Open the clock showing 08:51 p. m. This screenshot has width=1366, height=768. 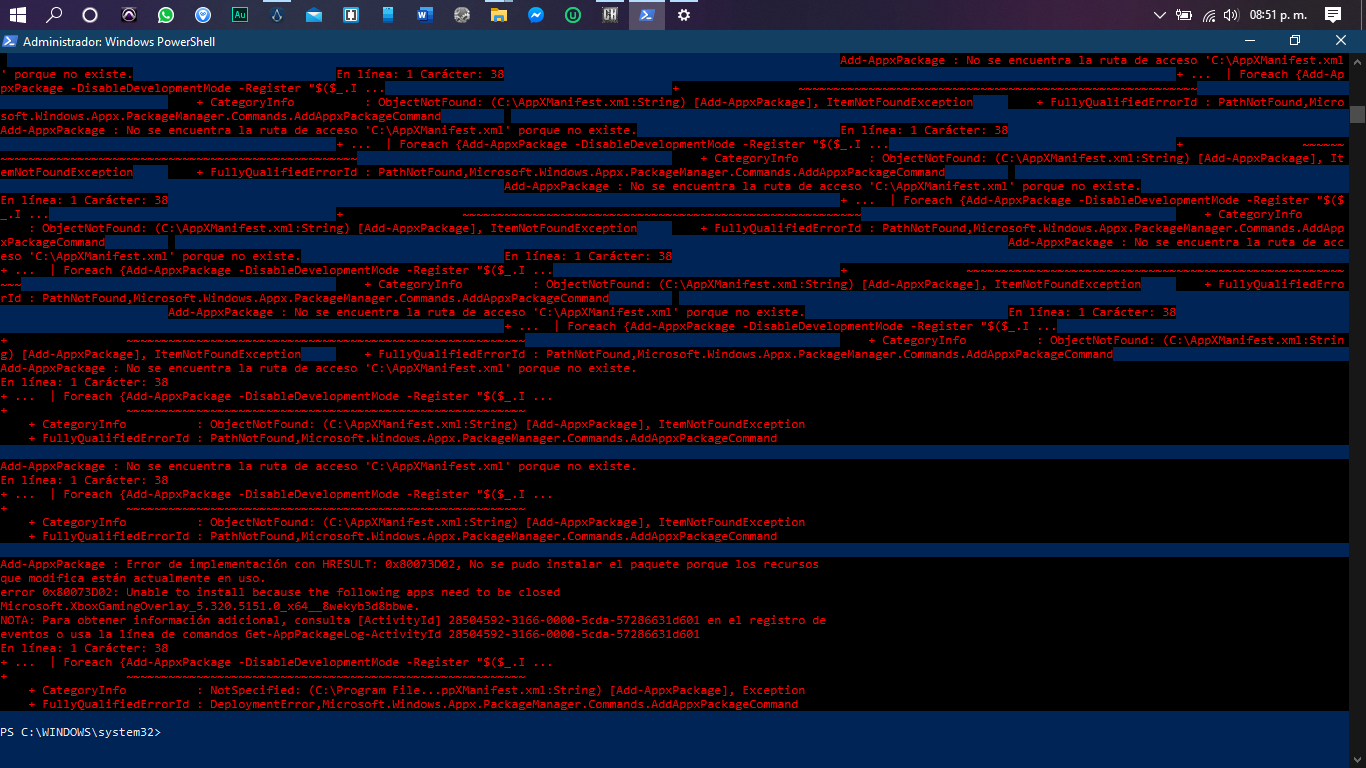click(1278, 15)
